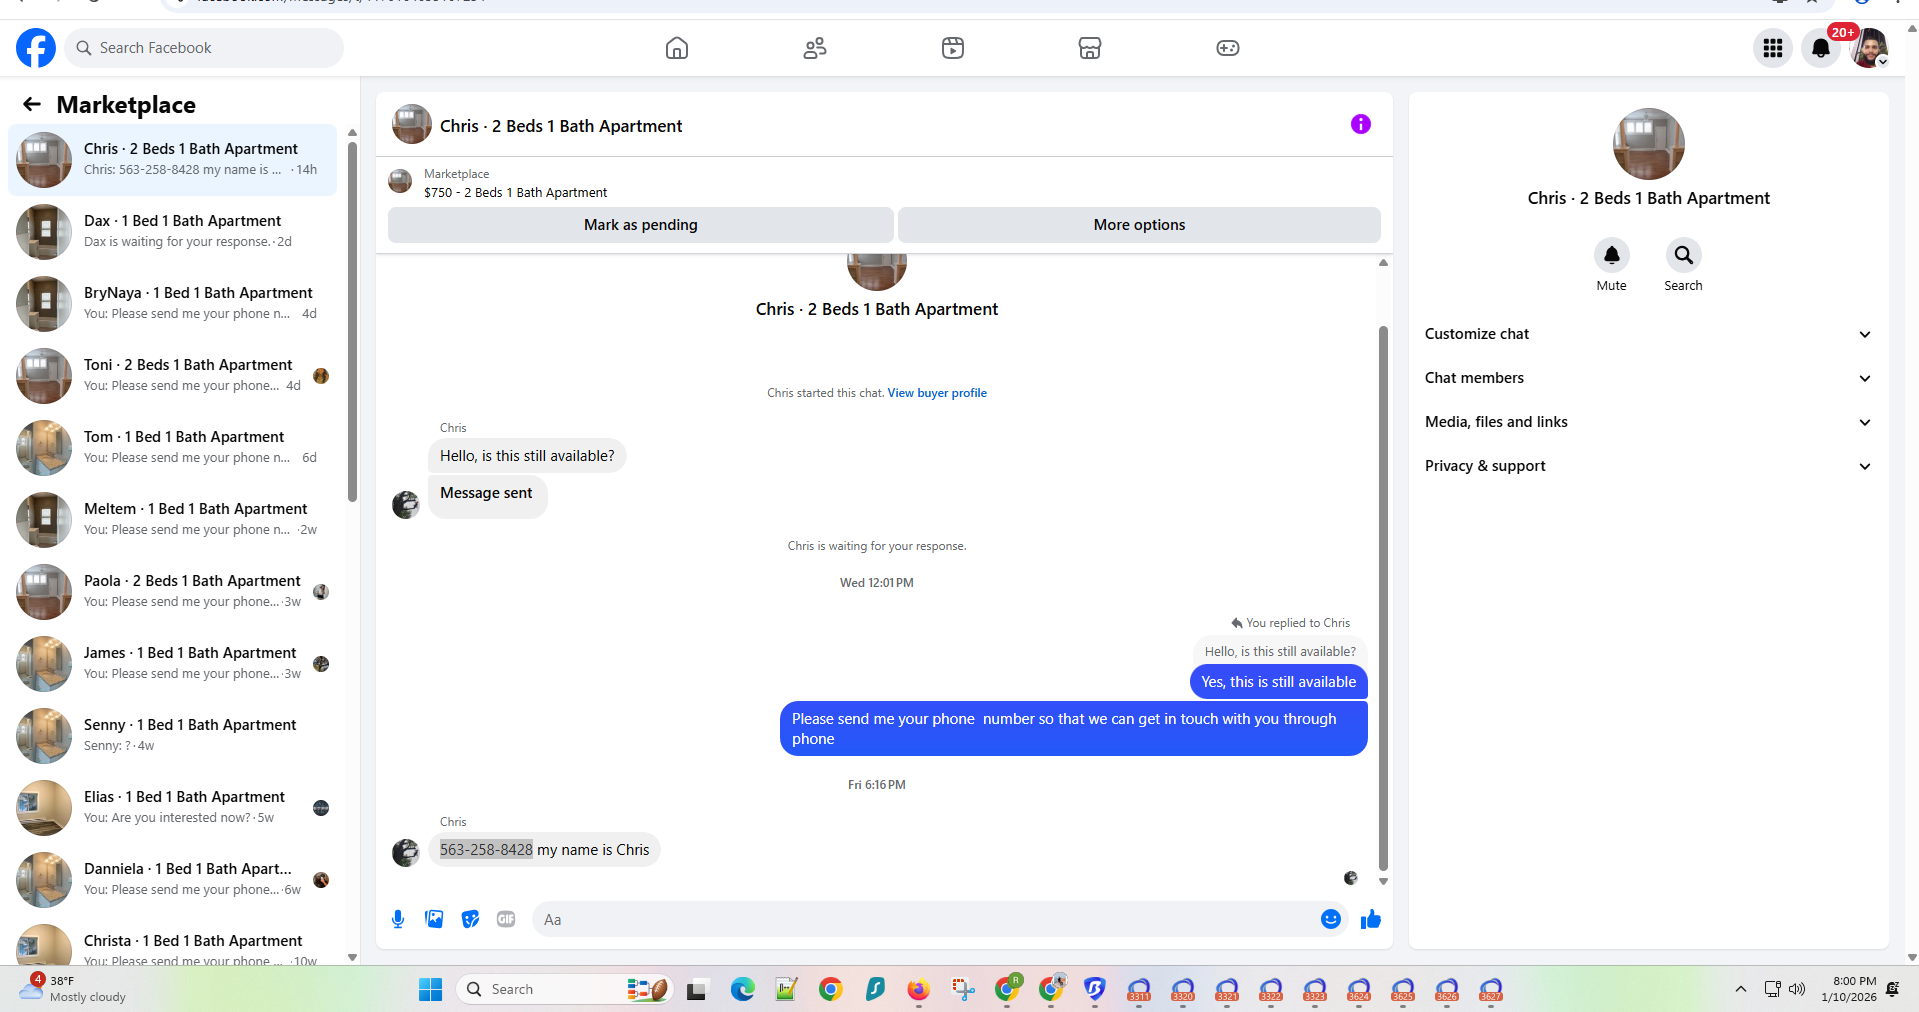This screenshot has height=1012, width=1919.
Task: Choose a GIF in chat composer
Action: tap(506, 919)
